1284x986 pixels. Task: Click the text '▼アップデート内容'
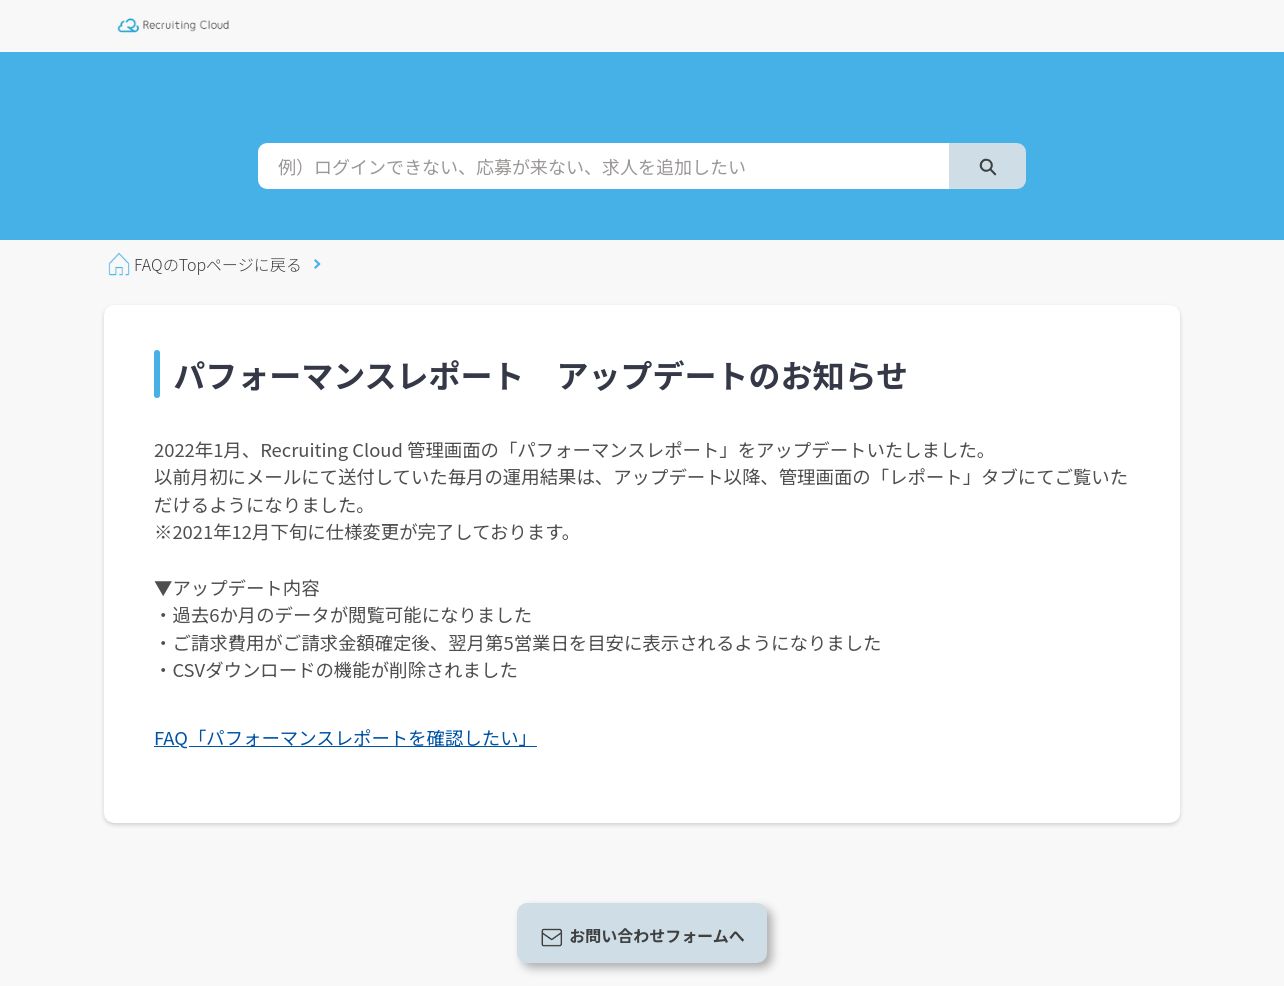(x=237, y=588)
